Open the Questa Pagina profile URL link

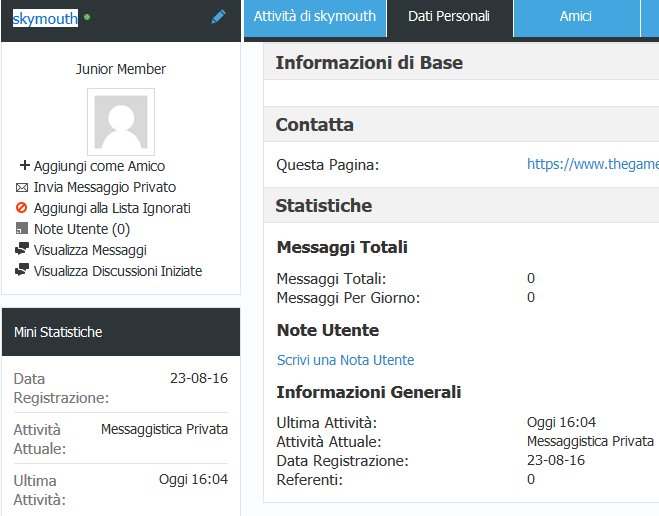pyautogui.click(x=593, y=164)
